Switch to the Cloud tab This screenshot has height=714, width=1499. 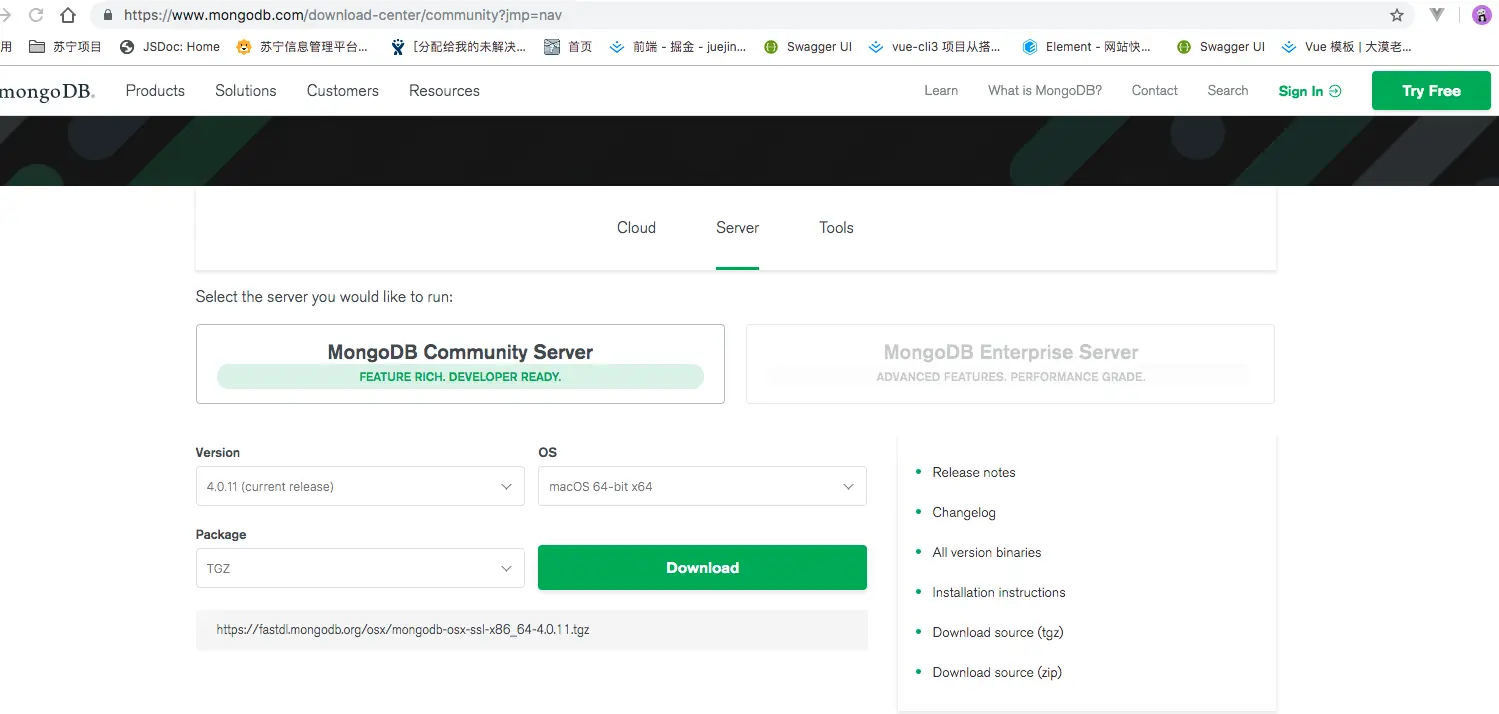(636, 228)
